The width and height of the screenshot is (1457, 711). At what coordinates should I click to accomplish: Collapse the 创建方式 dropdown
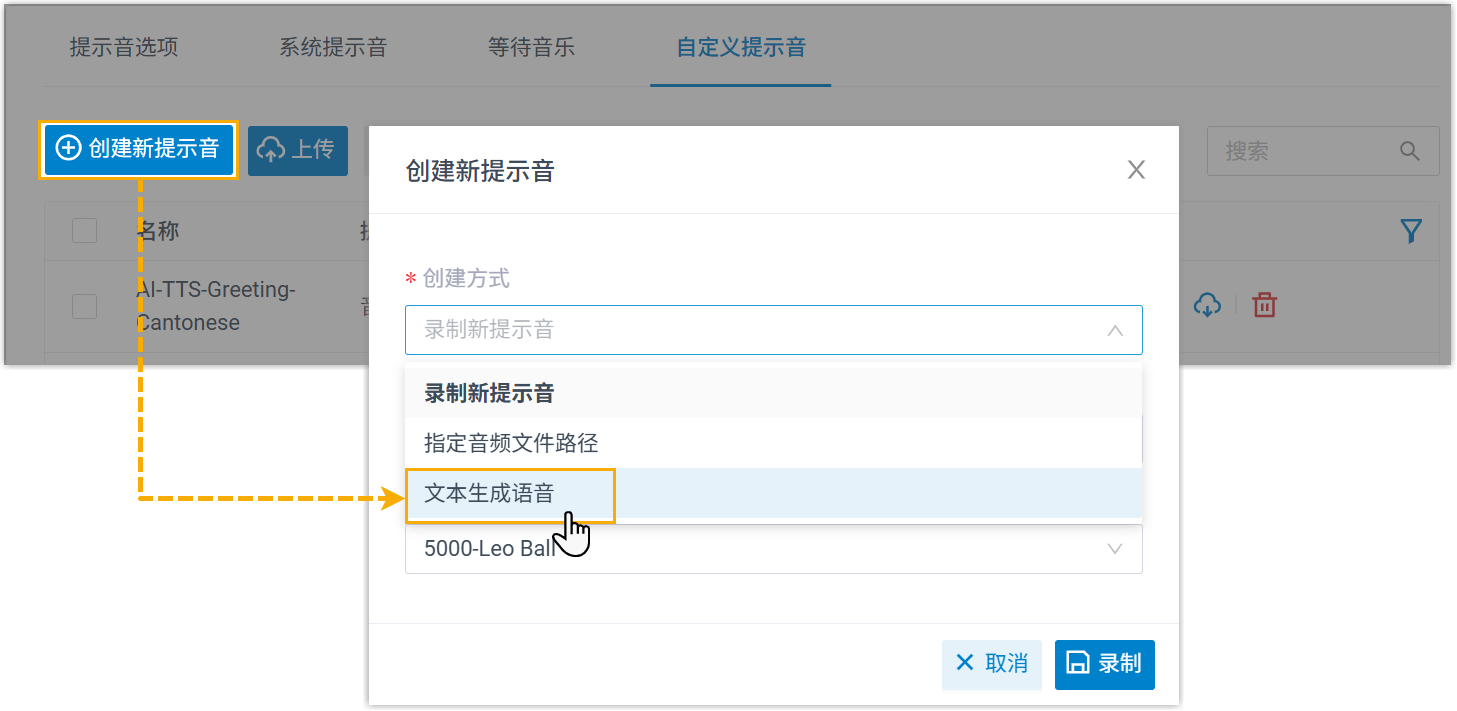coord(1114,330)
